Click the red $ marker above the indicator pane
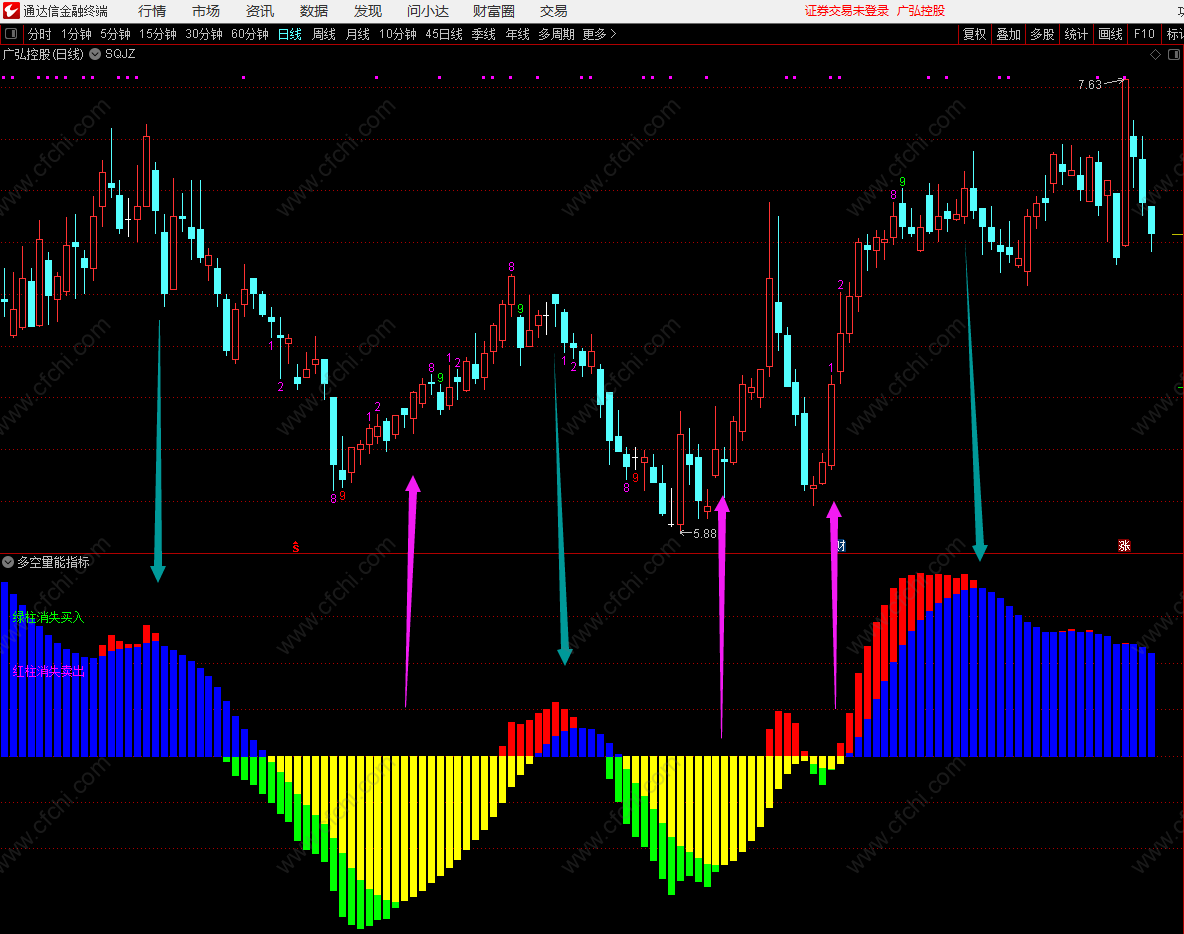This screenshot has height=934, width=1184. (x=295, y=547)
